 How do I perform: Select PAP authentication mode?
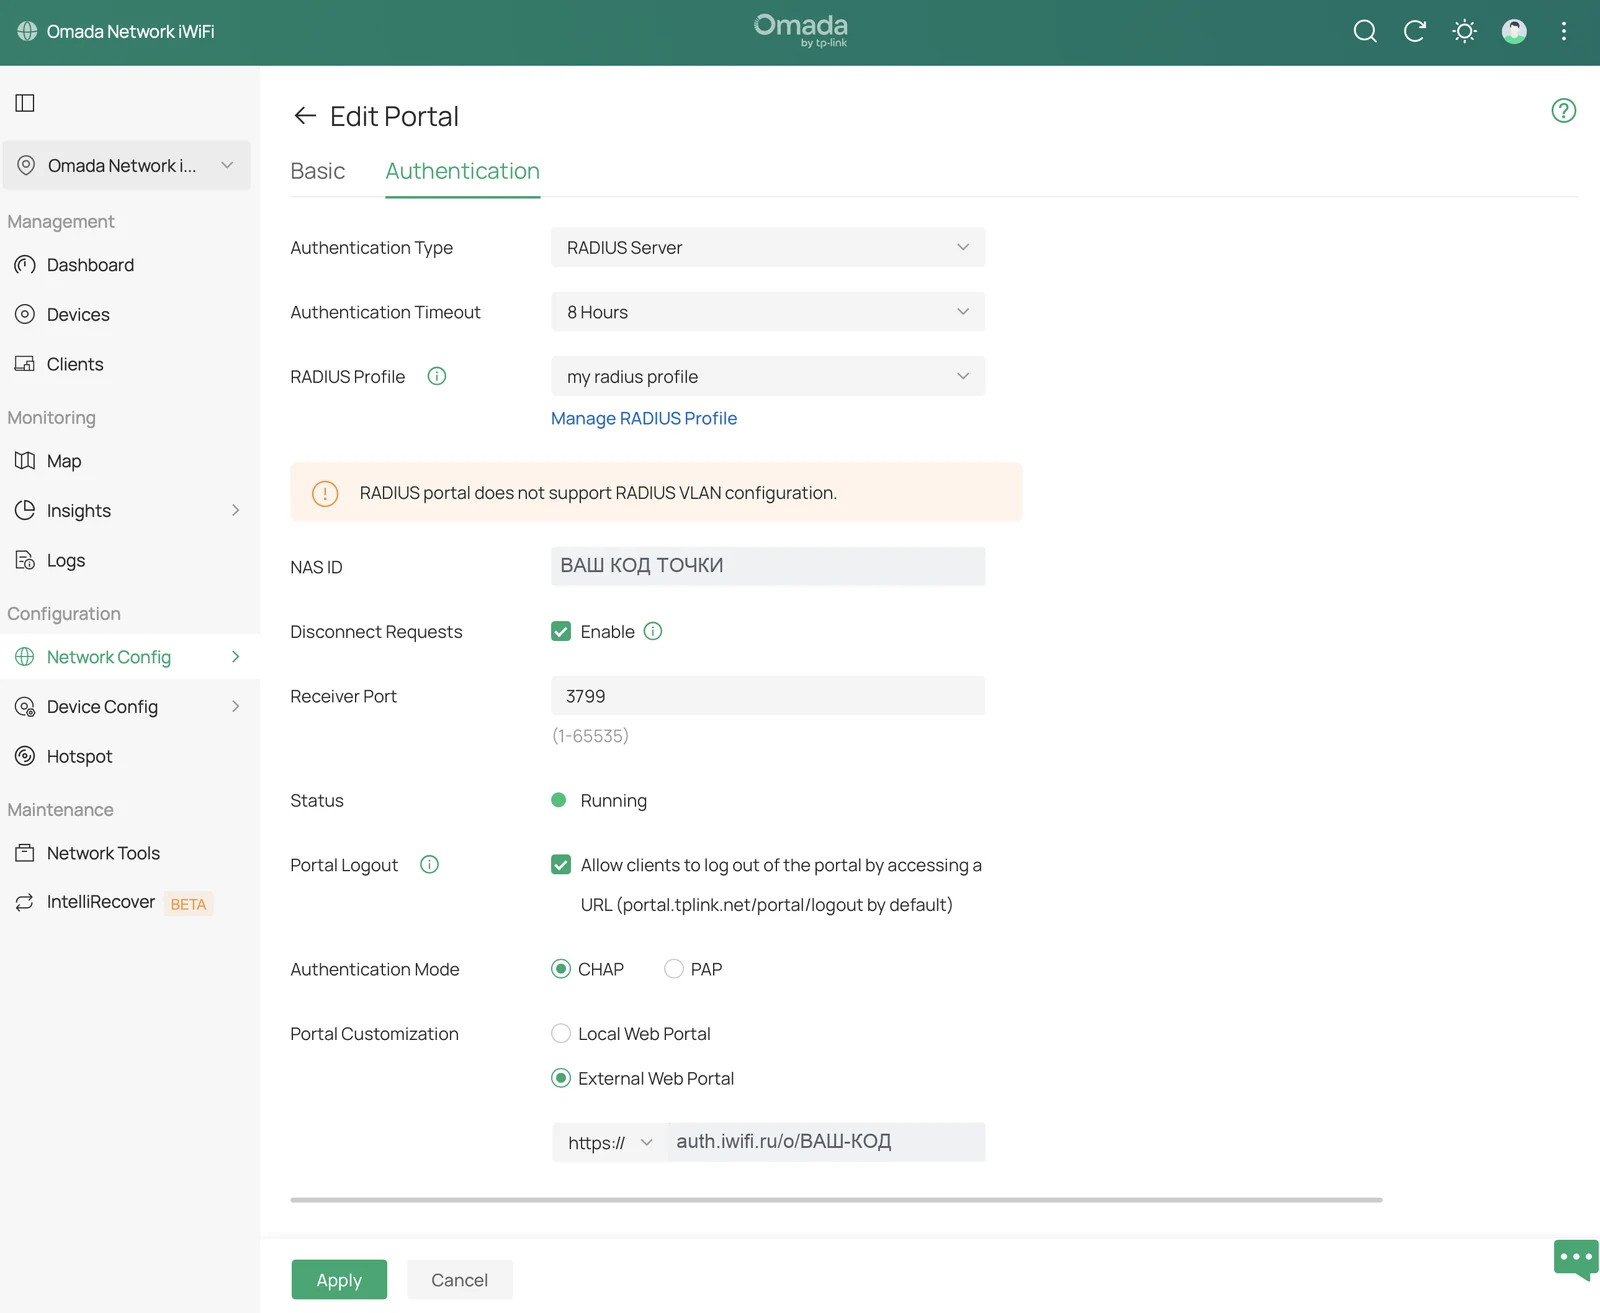(x=674, y=969)
